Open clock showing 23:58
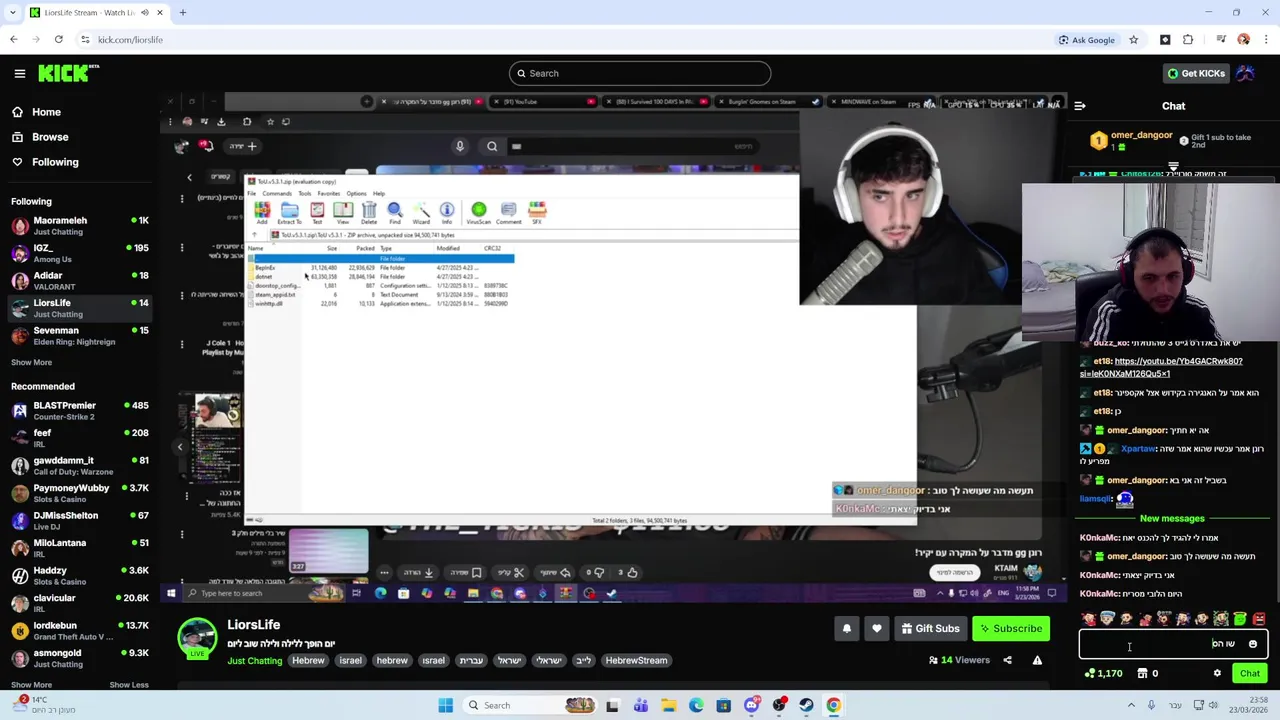 1248,705
